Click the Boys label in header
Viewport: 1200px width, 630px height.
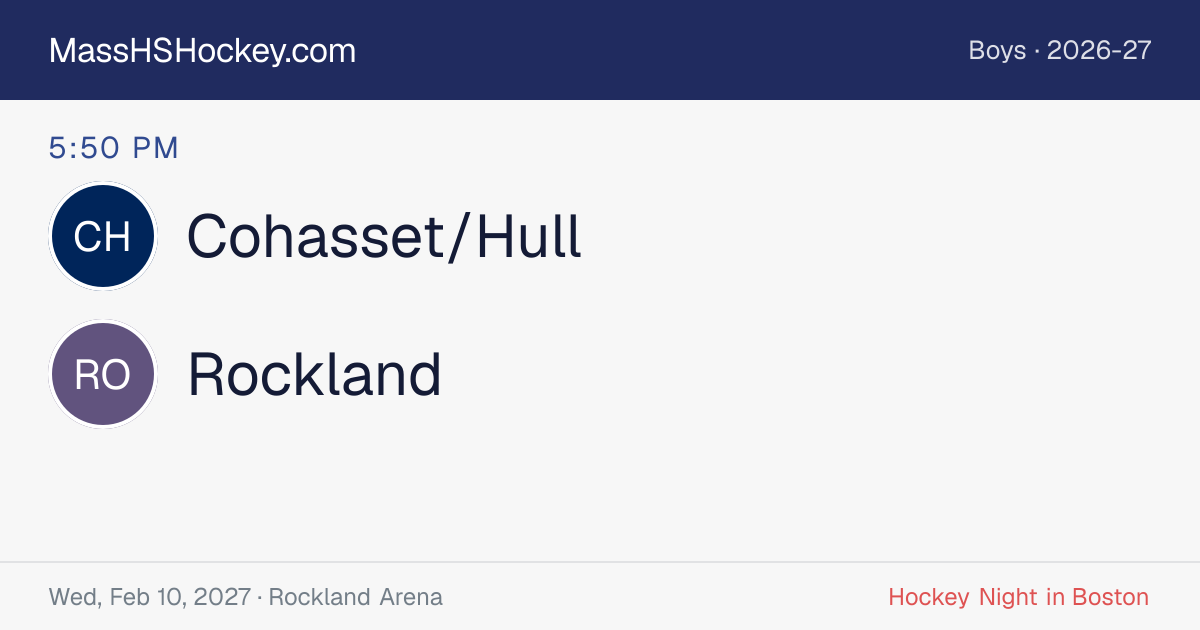tap(997, 51)
